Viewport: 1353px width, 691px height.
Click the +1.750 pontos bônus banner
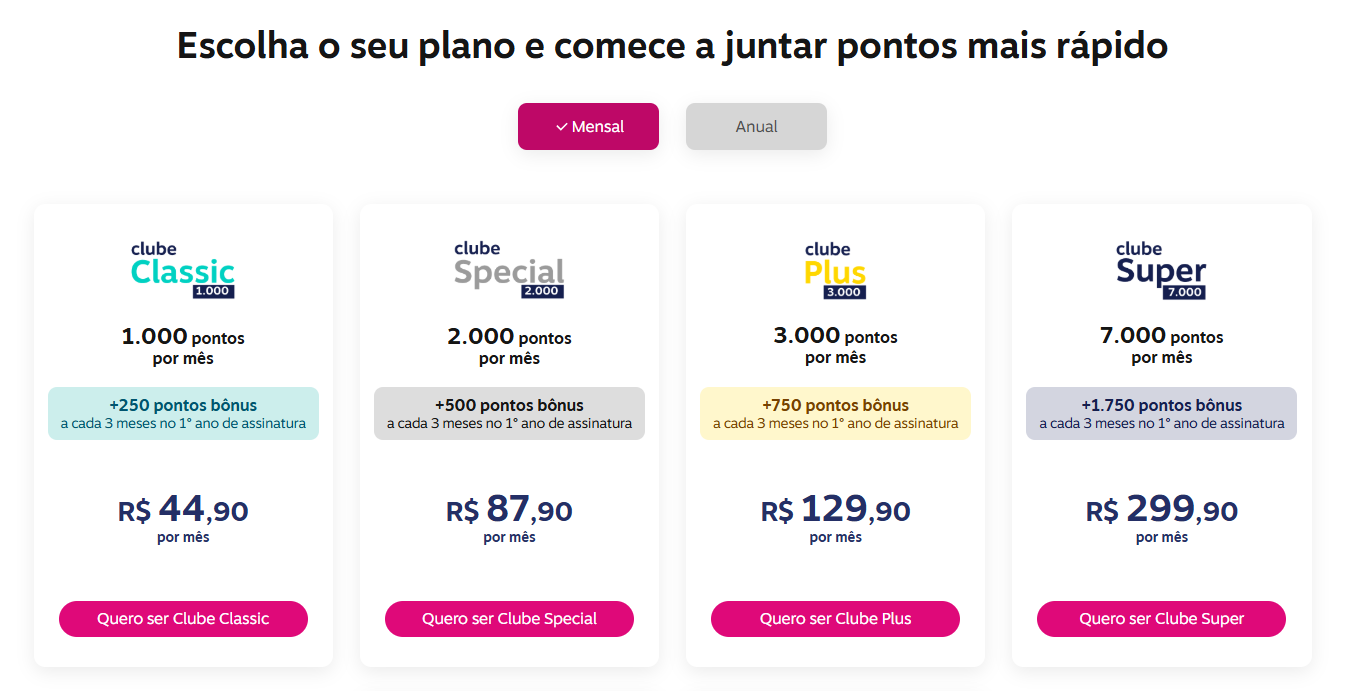1160,413
